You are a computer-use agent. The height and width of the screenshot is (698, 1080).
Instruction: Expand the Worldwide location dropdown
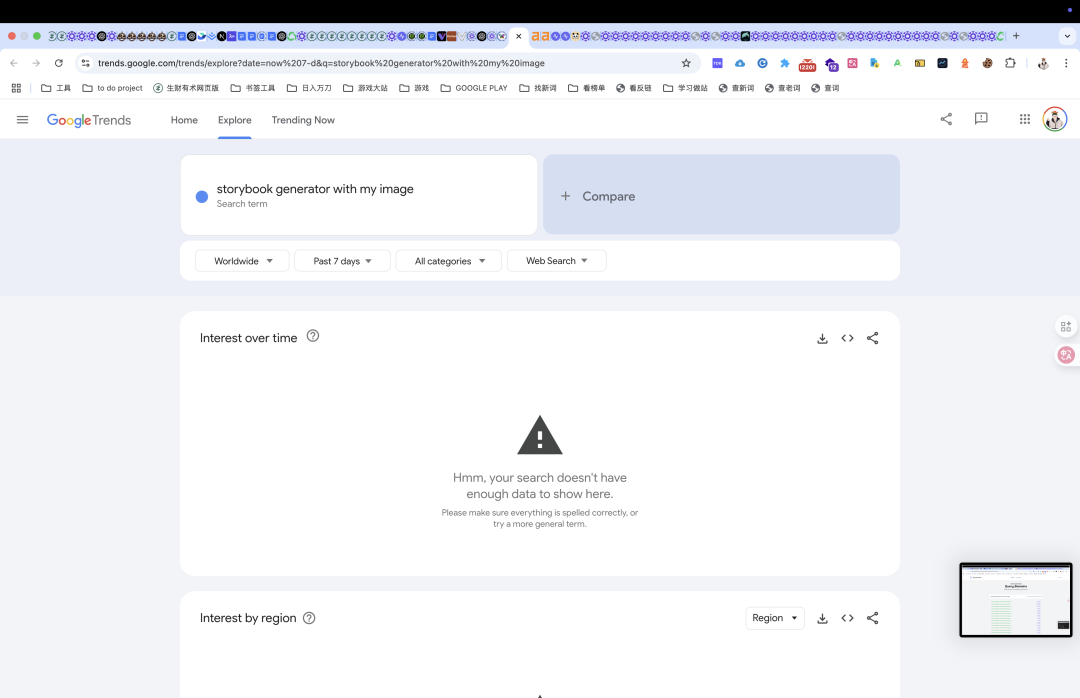(242, 260)
